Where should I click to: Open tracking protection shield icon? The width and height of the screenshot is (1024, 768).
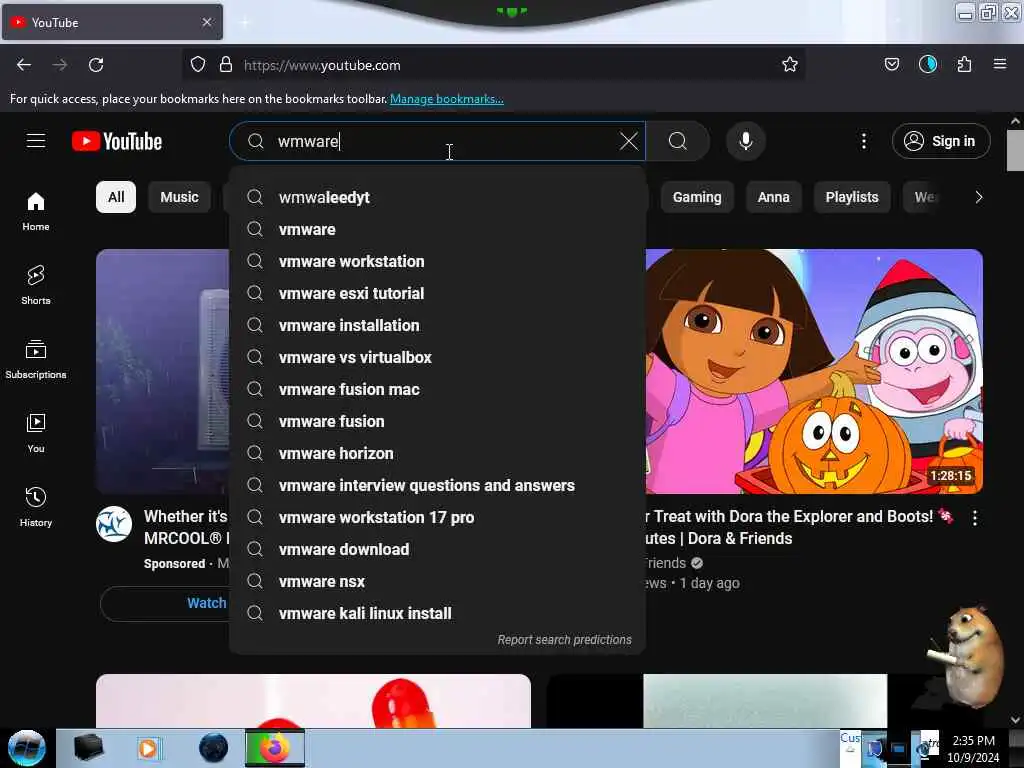(198, 65)
